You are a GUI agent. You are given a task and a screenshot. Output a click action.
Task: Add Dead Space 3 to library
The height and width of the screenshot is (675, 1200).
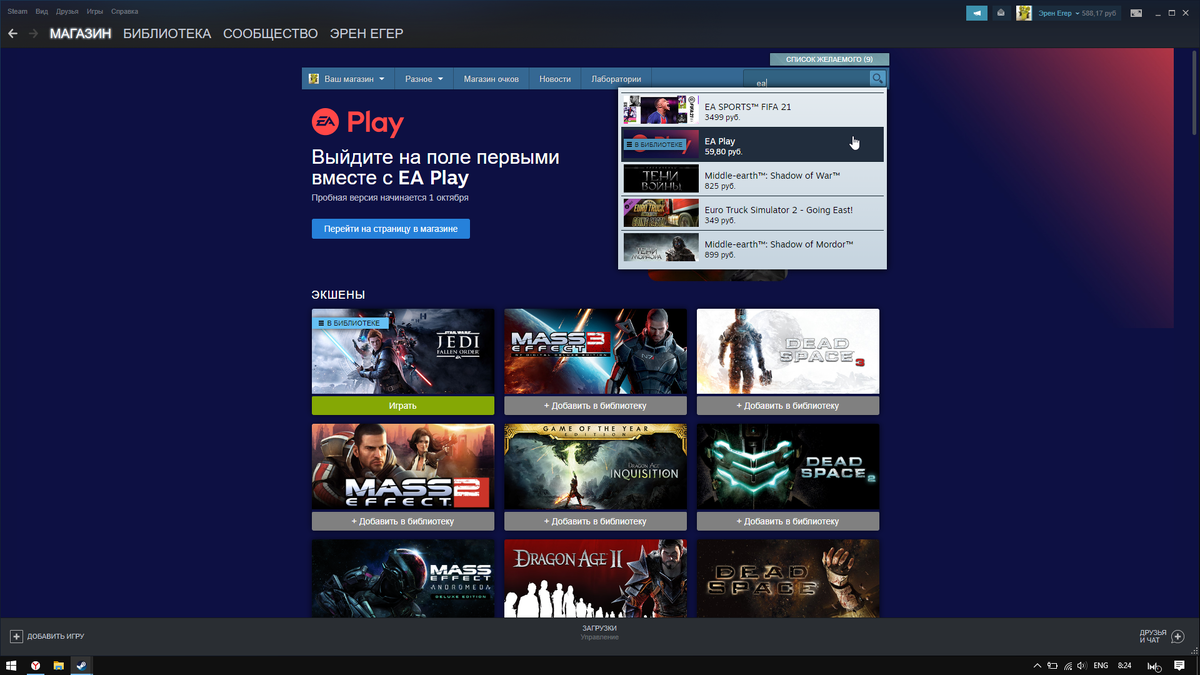788,406
